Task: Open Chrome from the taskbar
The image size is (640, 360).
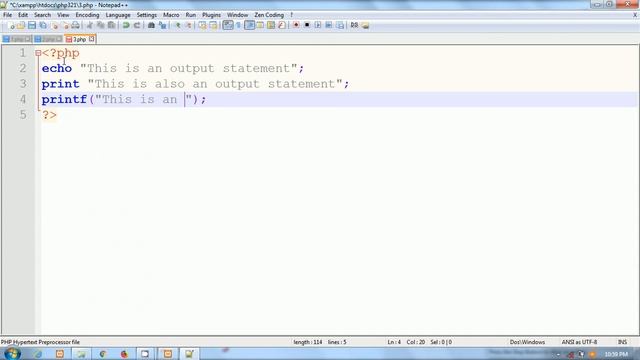Action: click(x=102, y=354)
